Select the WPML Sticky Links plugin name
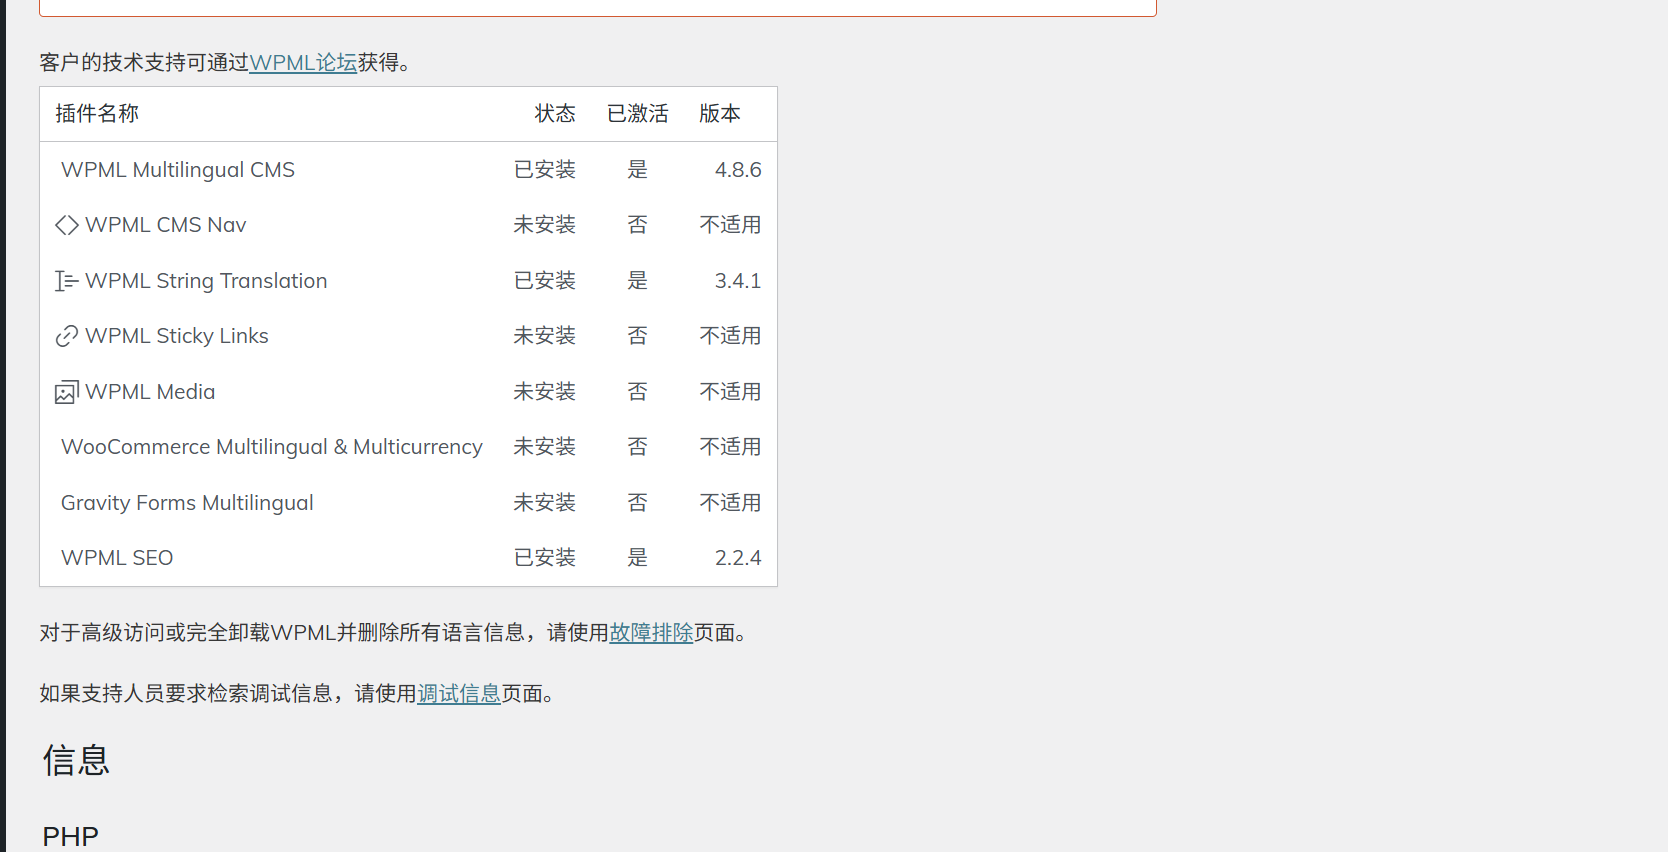Image resolution: width=1668 pixels, height=852 pixels. click(x=177, y=336)
